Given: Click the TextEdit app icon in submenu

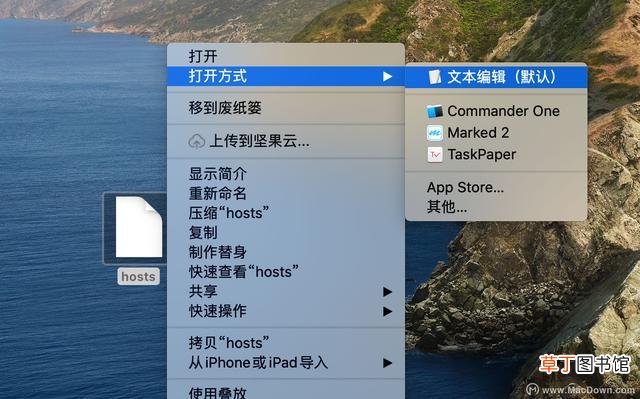Looking at the screenshot, I should [435, 77].
